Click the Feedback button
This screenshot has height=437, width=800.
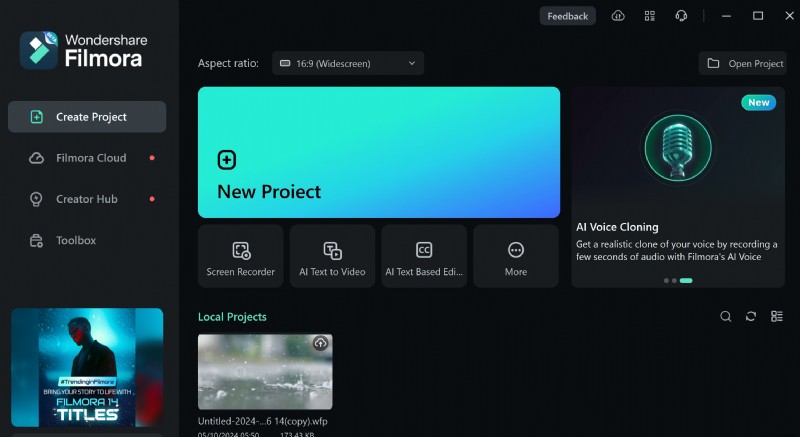click(567, 16)
